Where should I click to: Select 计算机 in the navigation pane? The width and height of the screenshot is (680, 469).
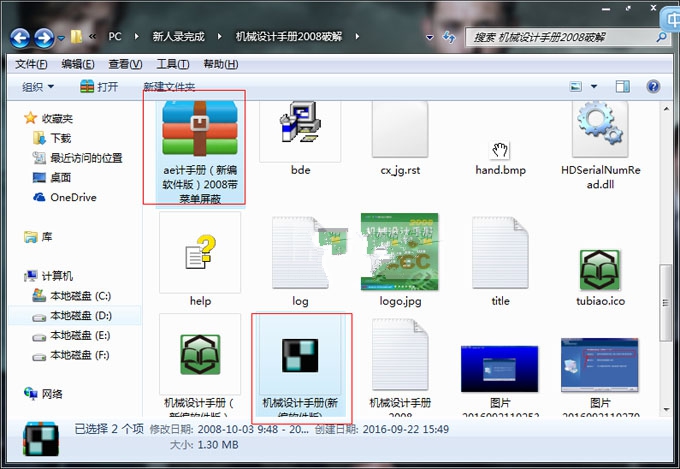point(57,276)
